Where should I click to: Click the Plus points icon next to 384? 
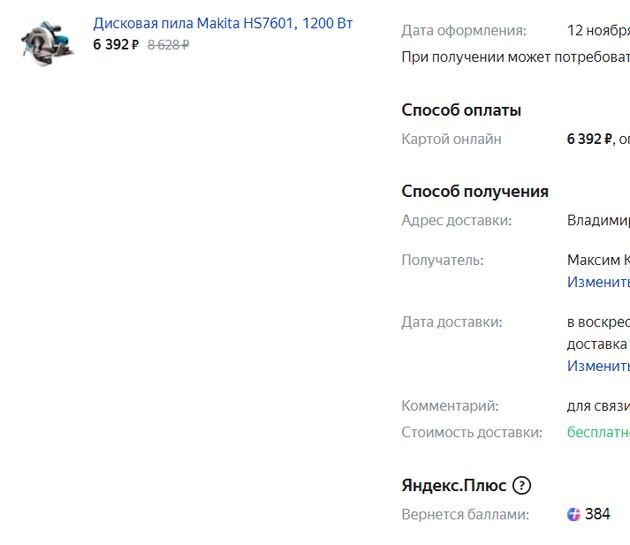click(x=574, y=514)
